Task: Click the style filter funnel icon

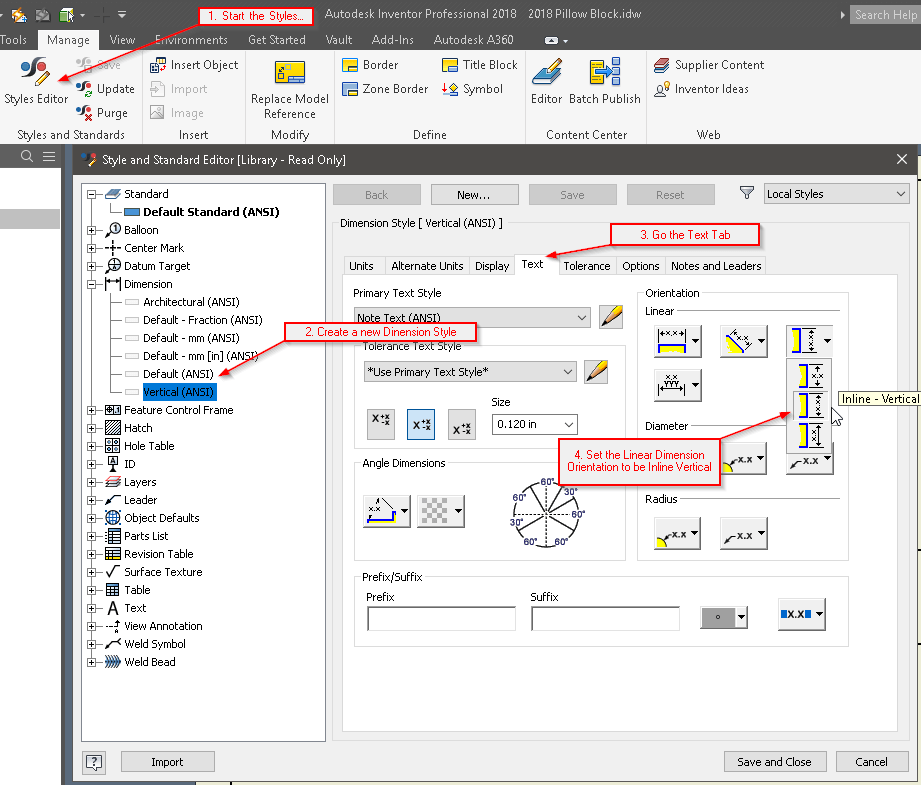Action: pos(745,193)
